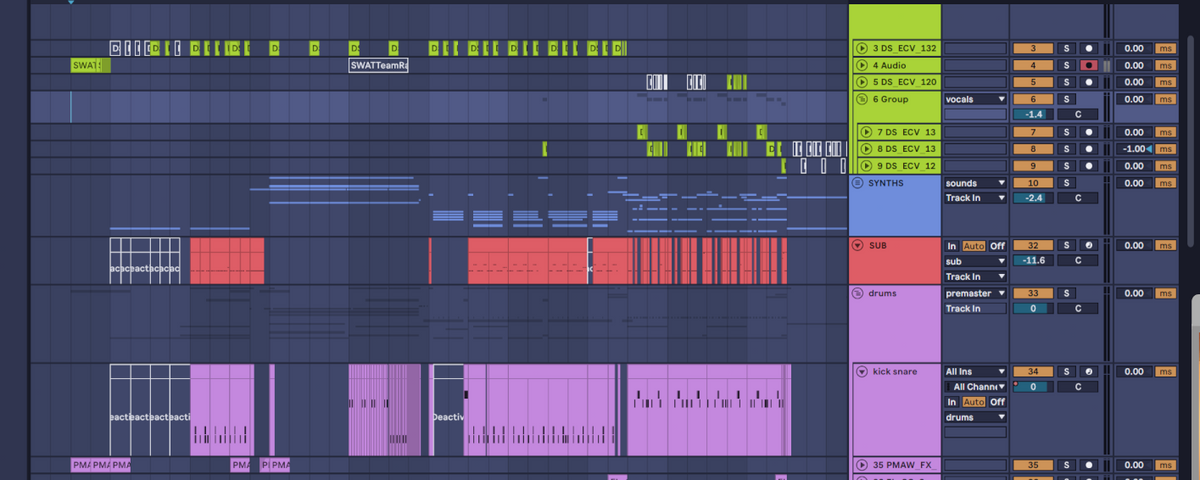1200x480 pixels.
Task: Collapse the kick snare track with its arrow
Action: tap(861, 371)
